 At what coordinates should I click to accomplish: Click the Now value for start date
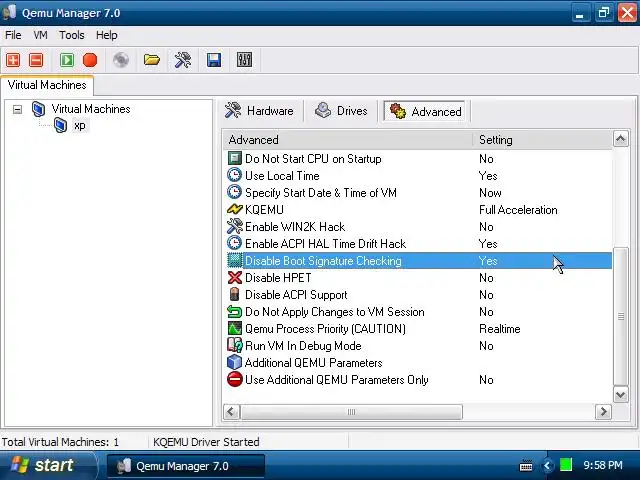coord(490,193)
